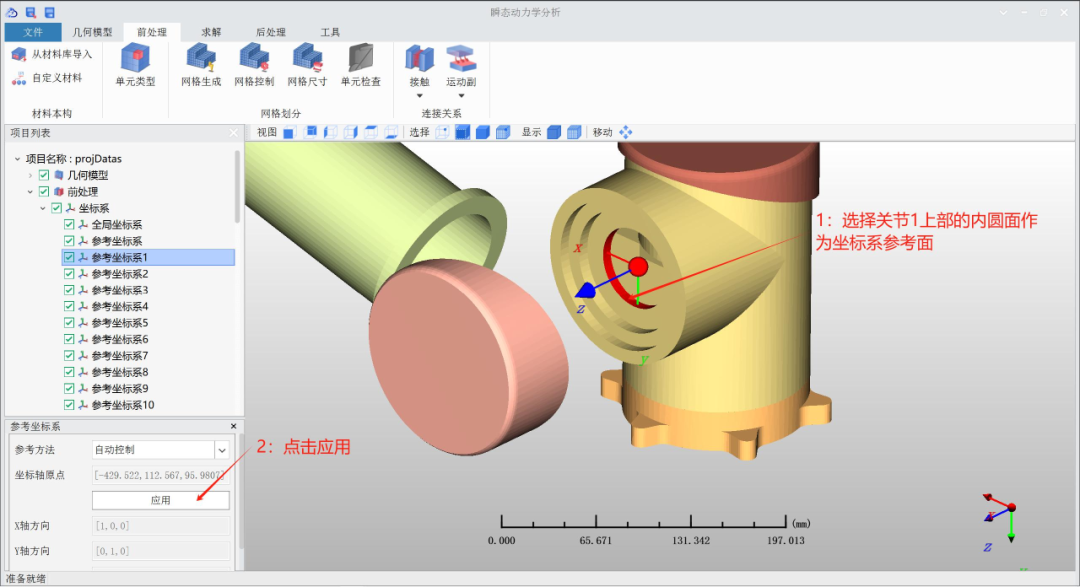Select 参考坐标系4 in the tree

pos(120,307)
